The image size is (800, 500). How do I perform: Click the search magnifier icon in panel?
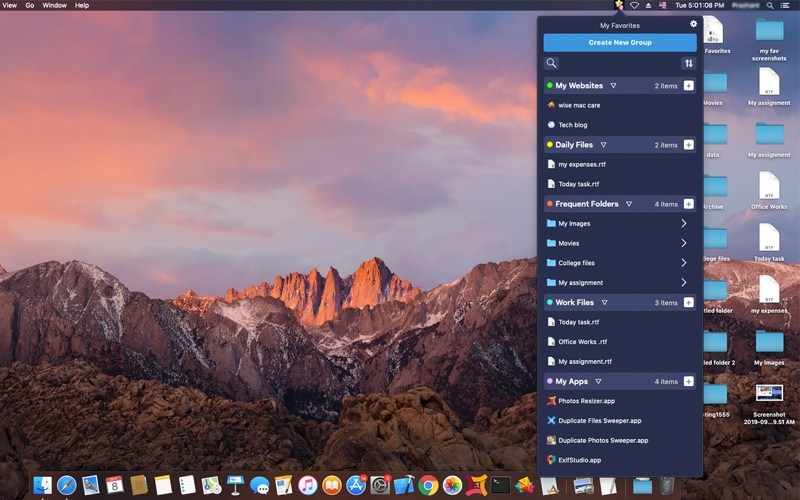coord(551,63)
